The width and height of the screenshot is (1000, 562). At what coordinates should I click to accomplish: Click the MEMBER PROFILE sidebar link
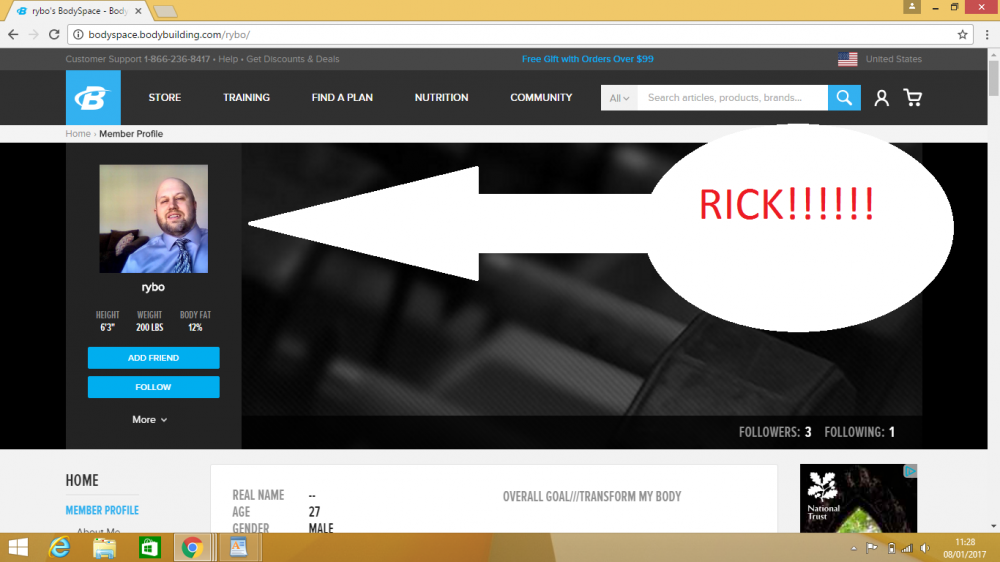pyautogui.click(x=102, y=510)
